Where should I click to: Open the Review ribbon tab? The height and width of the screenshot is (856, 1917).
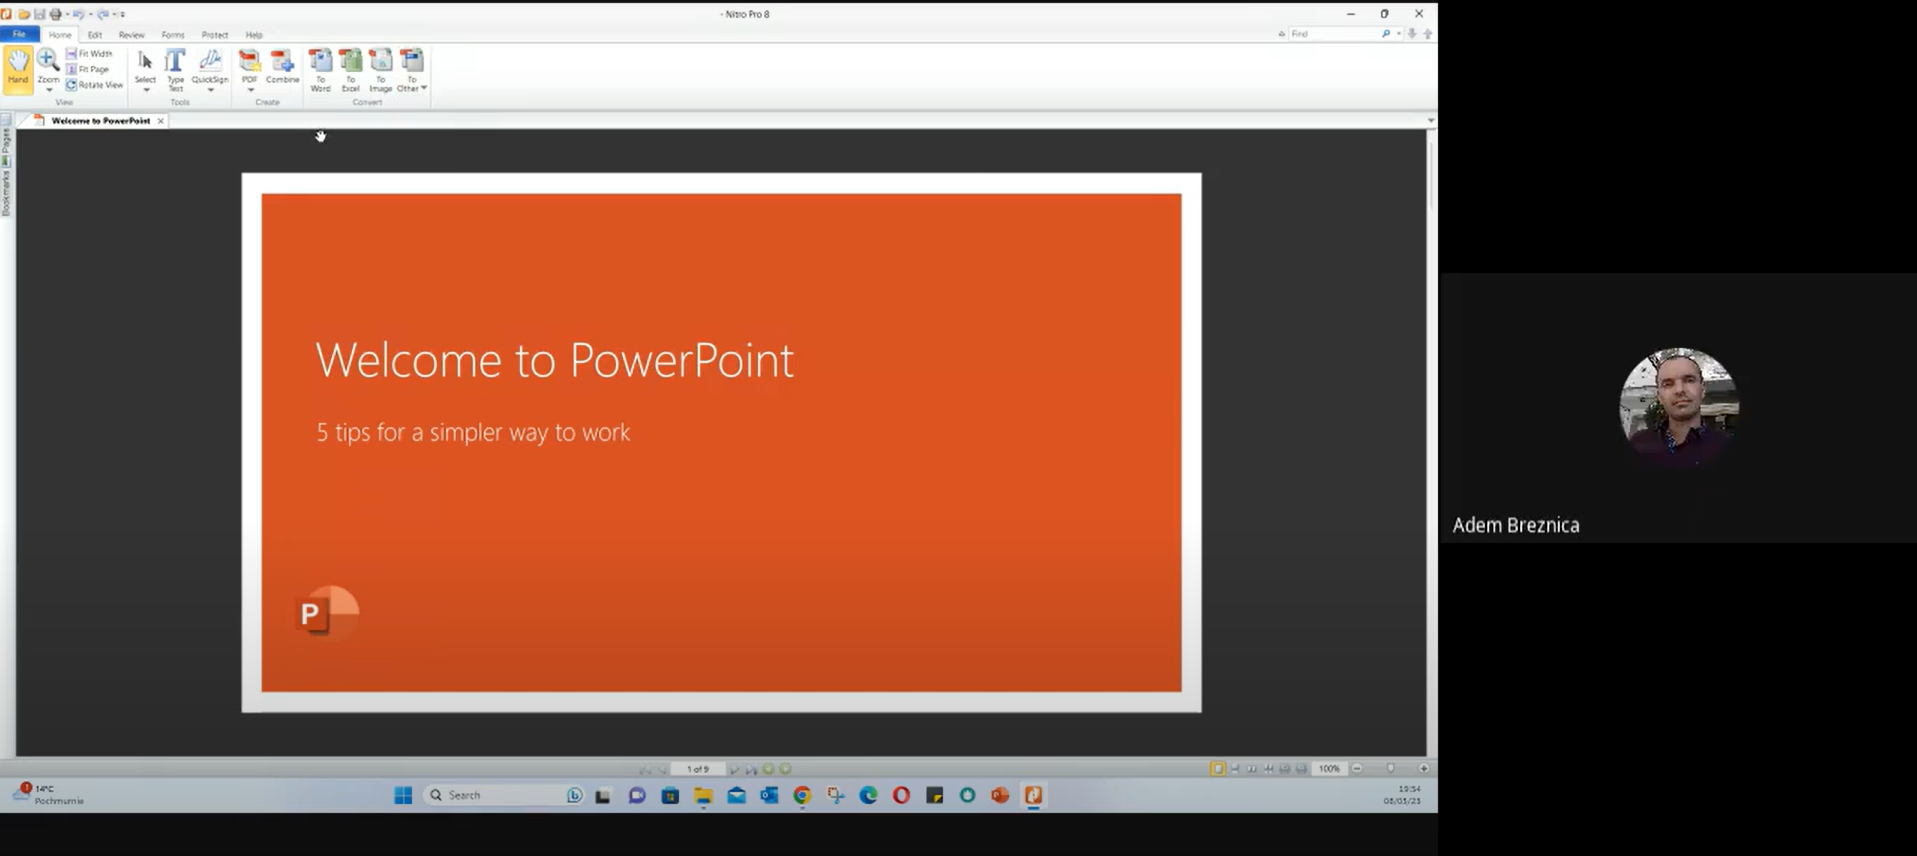pos(131,35)
